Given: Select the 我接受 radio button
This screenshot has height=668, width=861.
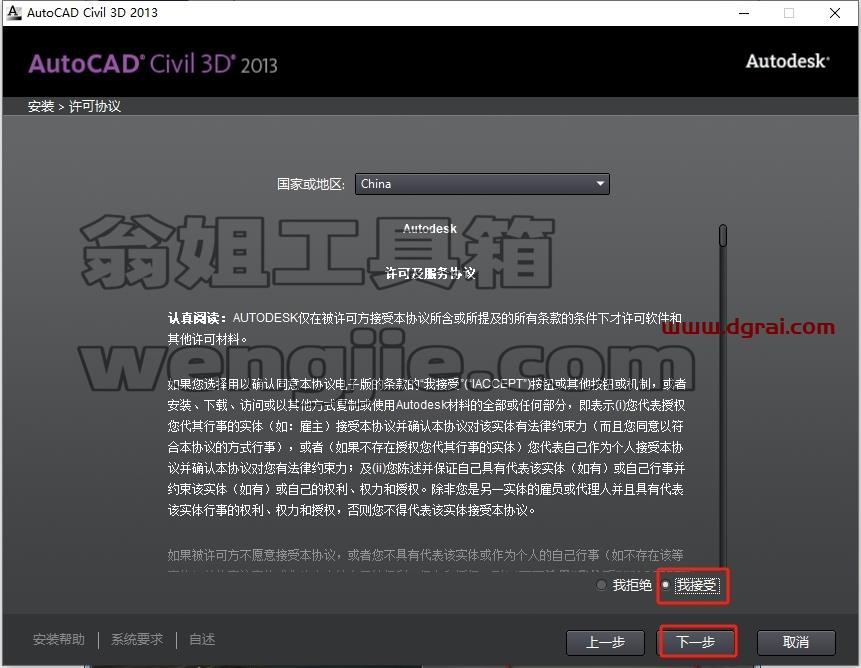Looking at the screenshot, I should (x=666, y=585).
